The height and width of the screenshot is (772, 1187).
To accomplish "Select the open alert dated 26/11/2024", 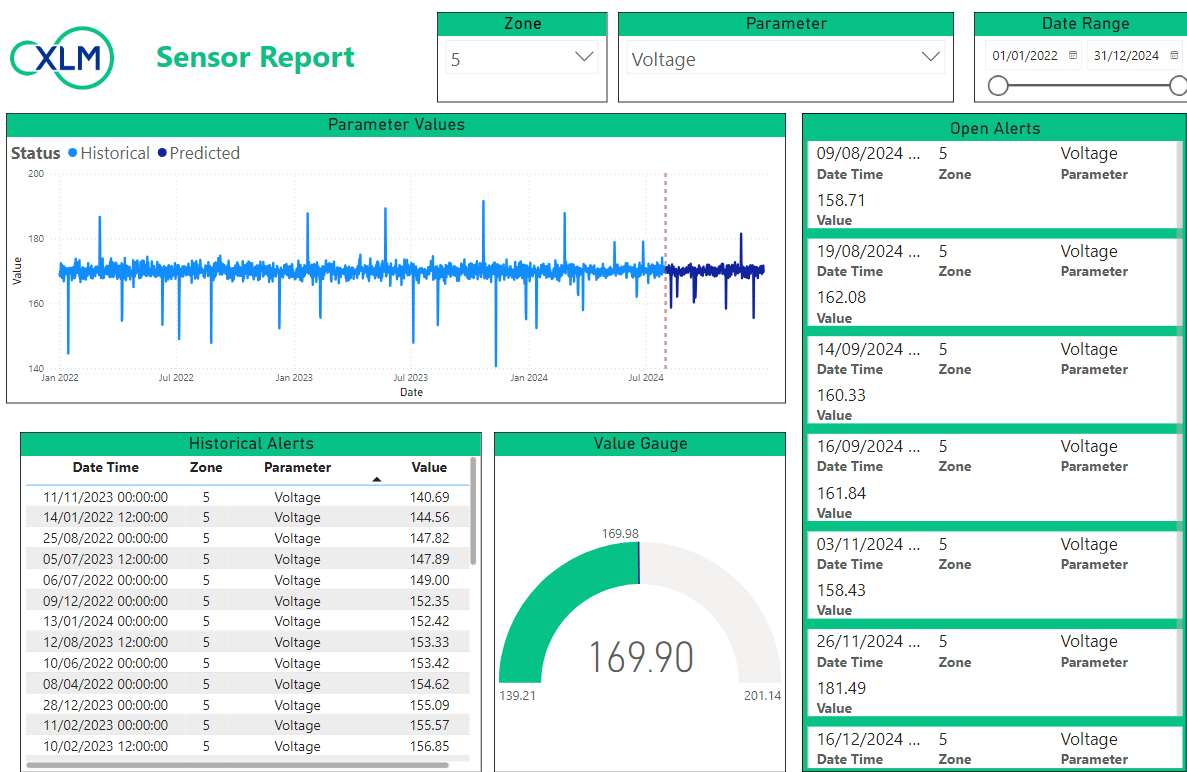I will (993, 673).
